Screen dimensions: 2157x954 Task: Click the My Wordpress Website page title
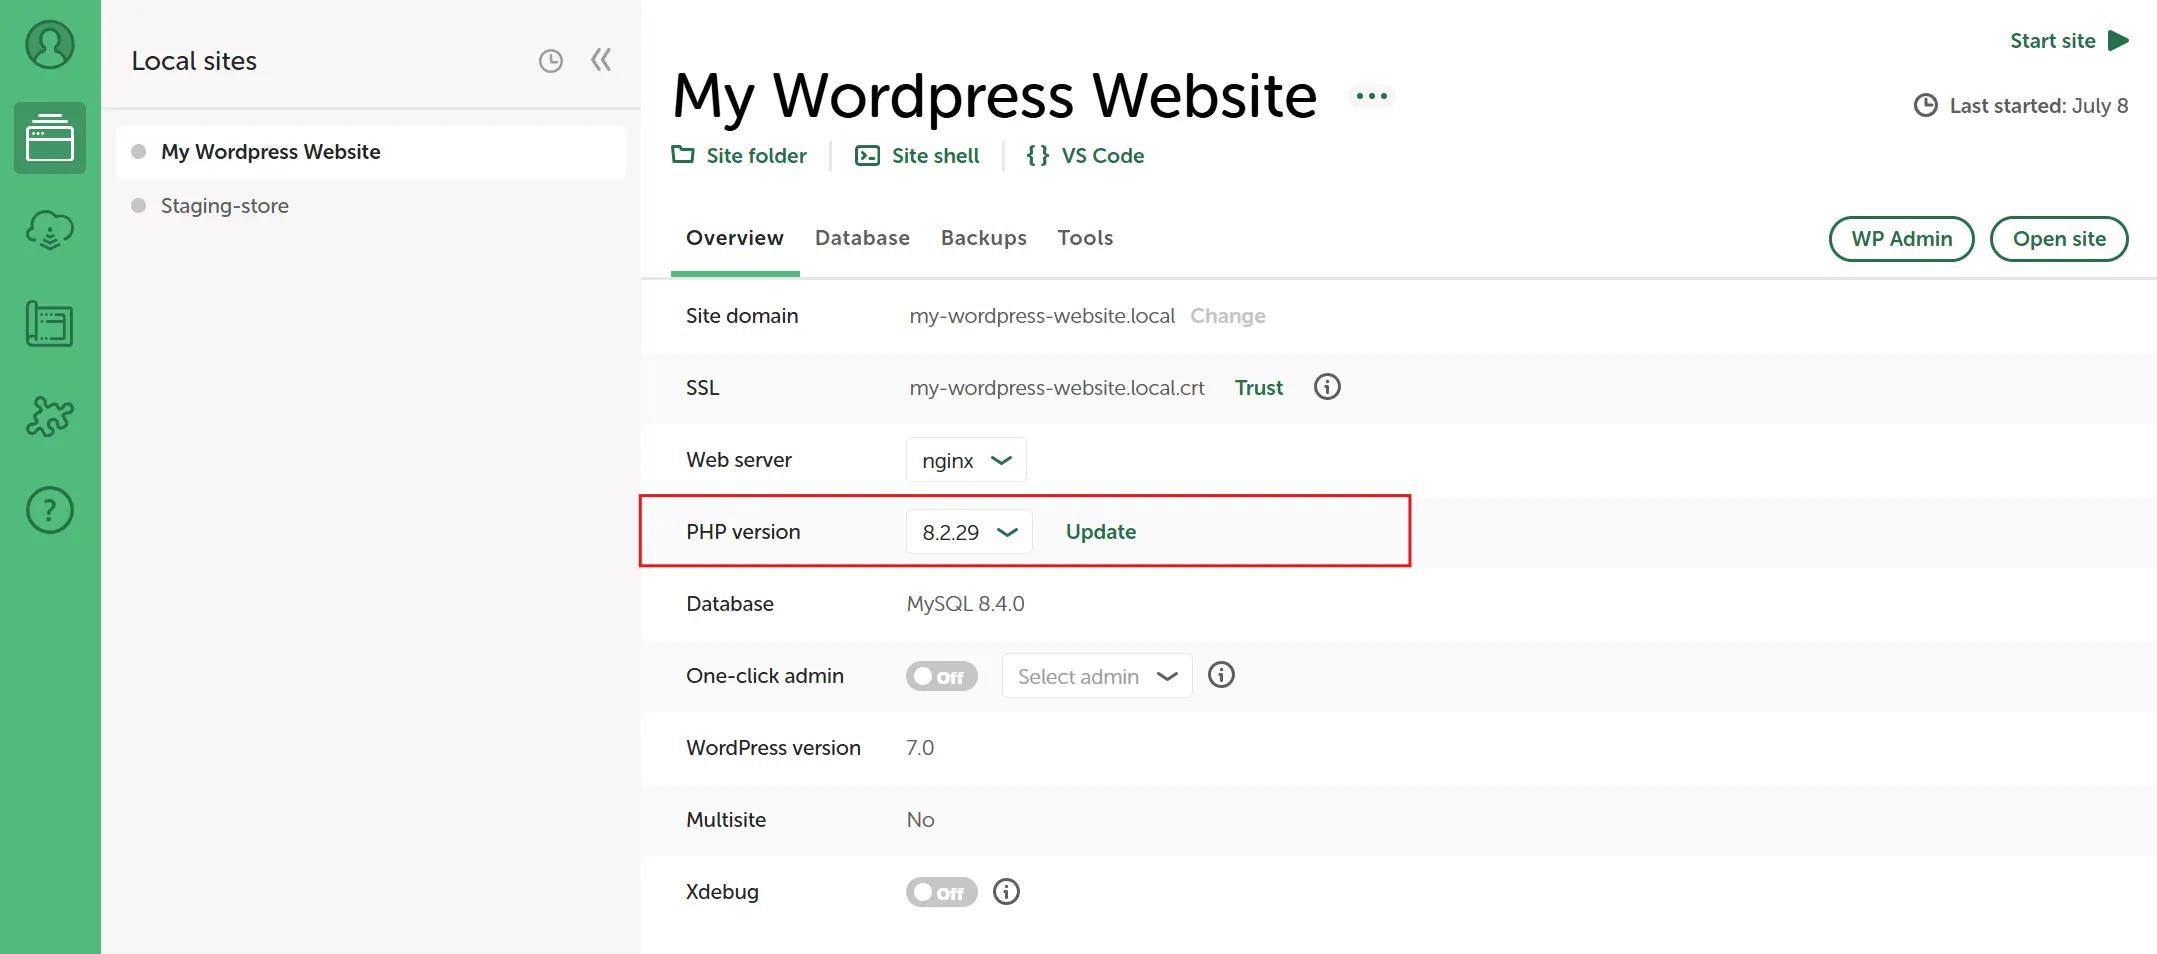click(995, 96)
